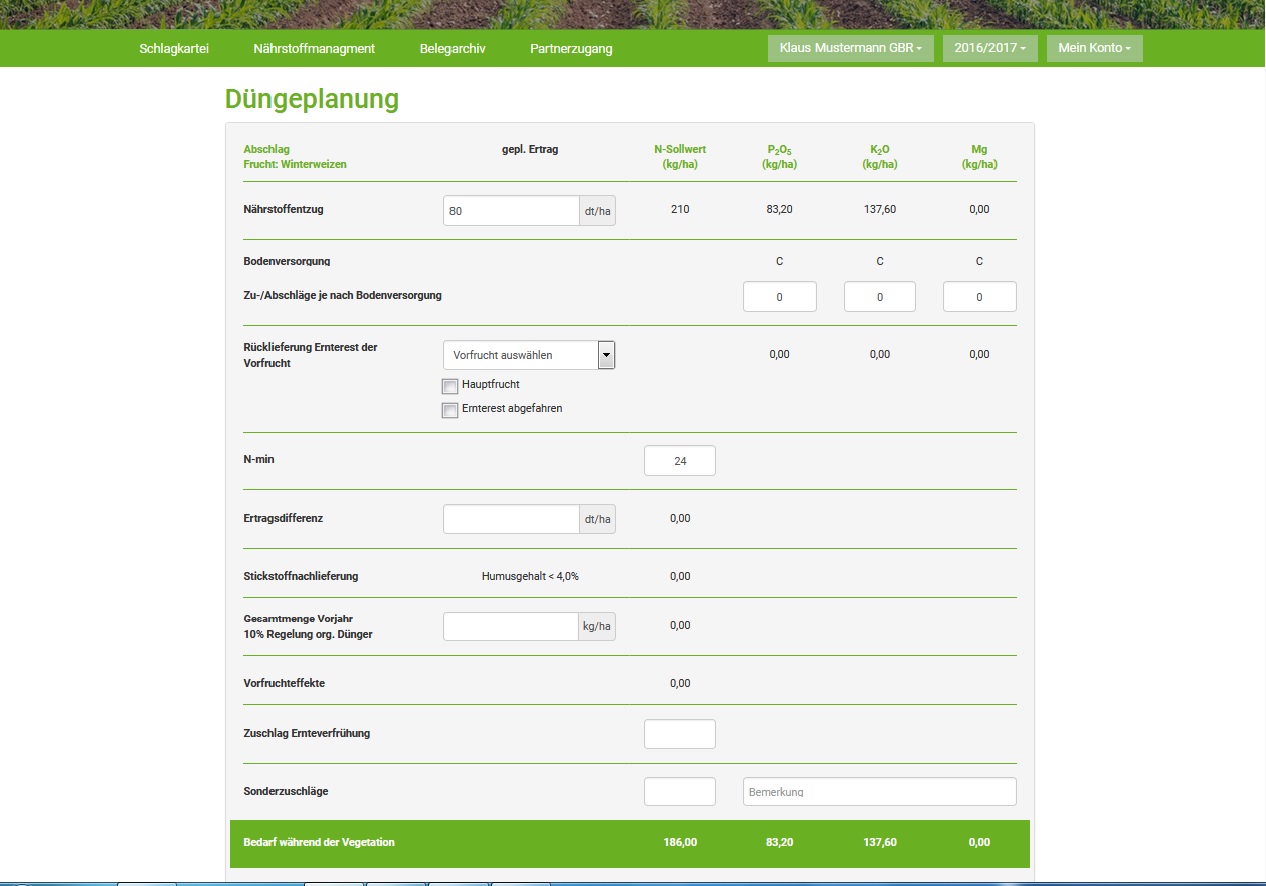Click the Nährstoffentzug K2O value 137,60
Image resolution: width=1266 pixels, height=886 pixels.
(880, 210)
